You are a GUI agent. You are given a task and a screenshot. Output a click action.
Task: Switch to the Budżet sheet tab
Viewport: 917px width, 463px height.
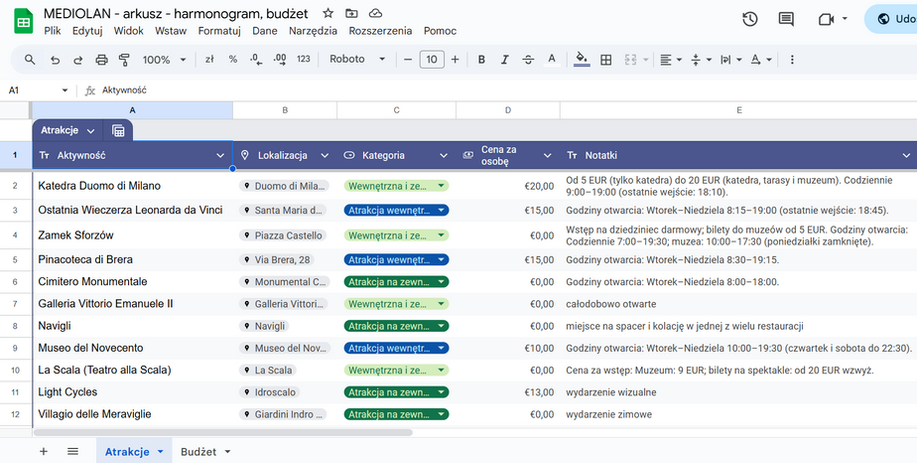[205, 451]
